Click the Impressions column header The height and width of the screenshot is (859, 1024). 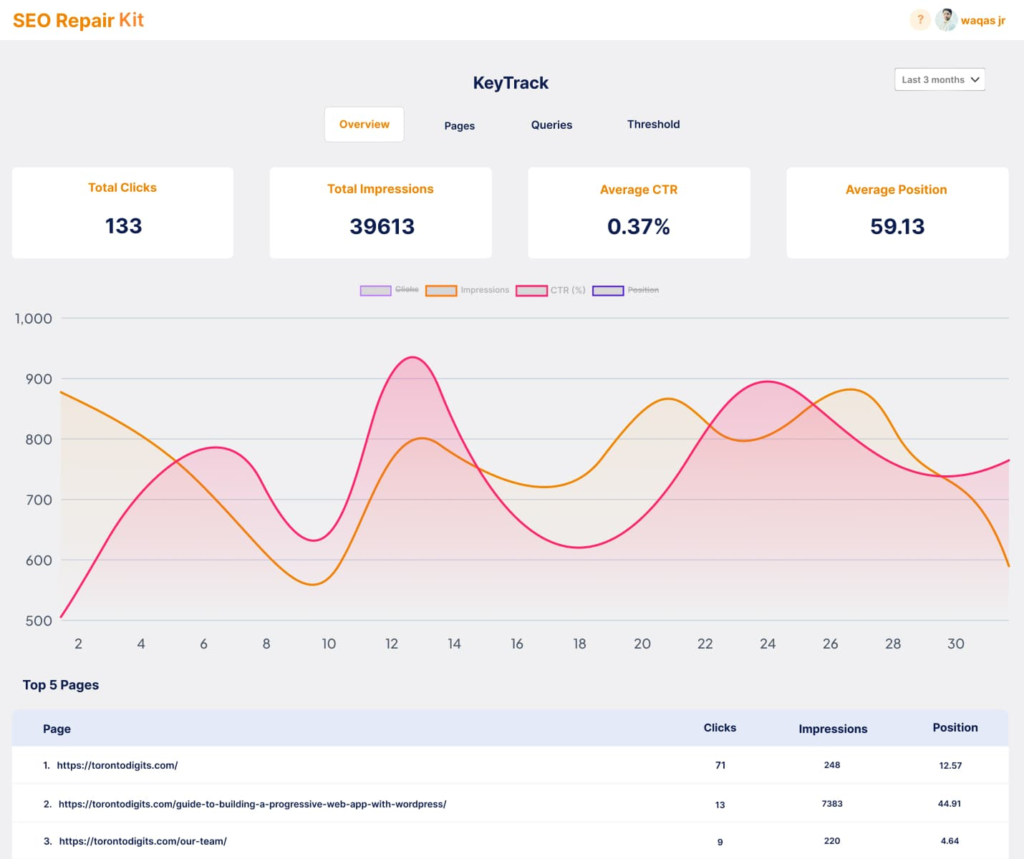833,729
